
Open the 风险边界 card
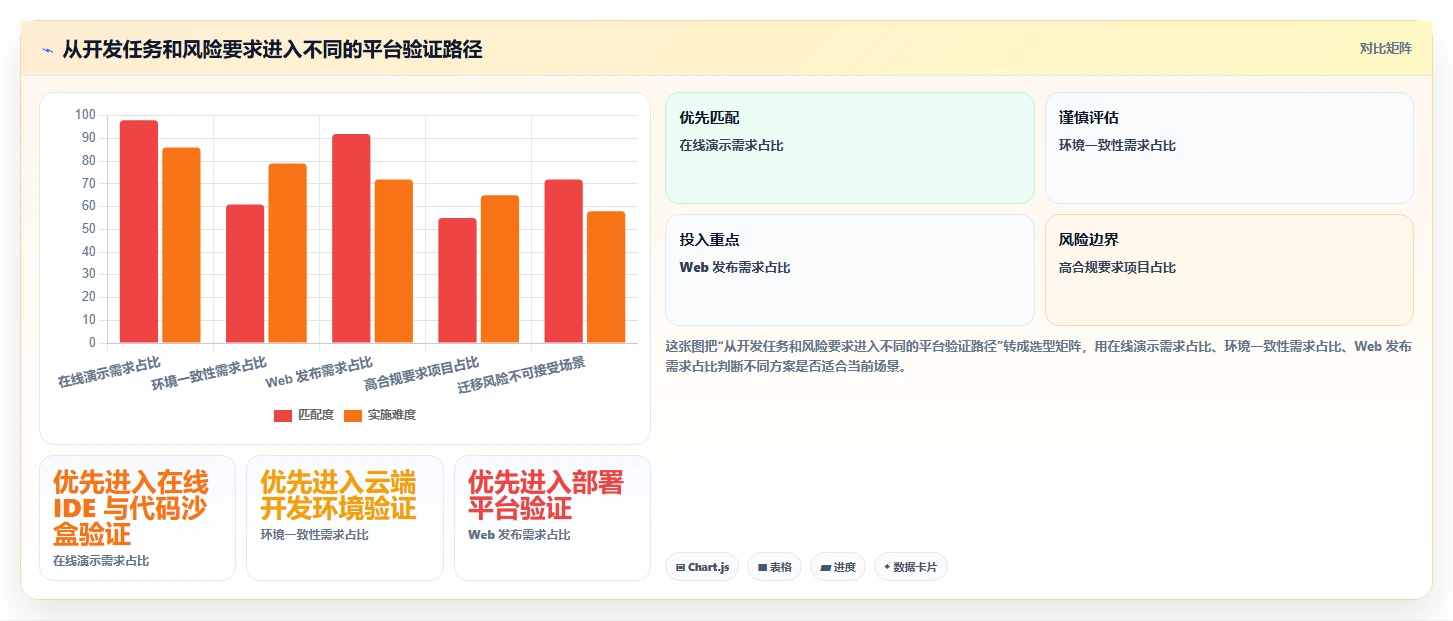pyautogui.click(x=1229, y=270)
